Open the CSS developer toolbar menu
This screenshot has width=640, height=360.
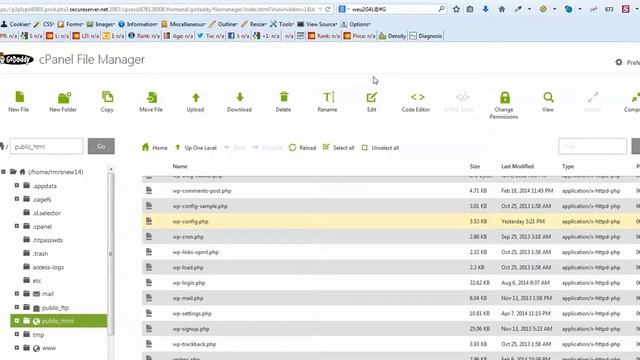click(44, 24)
